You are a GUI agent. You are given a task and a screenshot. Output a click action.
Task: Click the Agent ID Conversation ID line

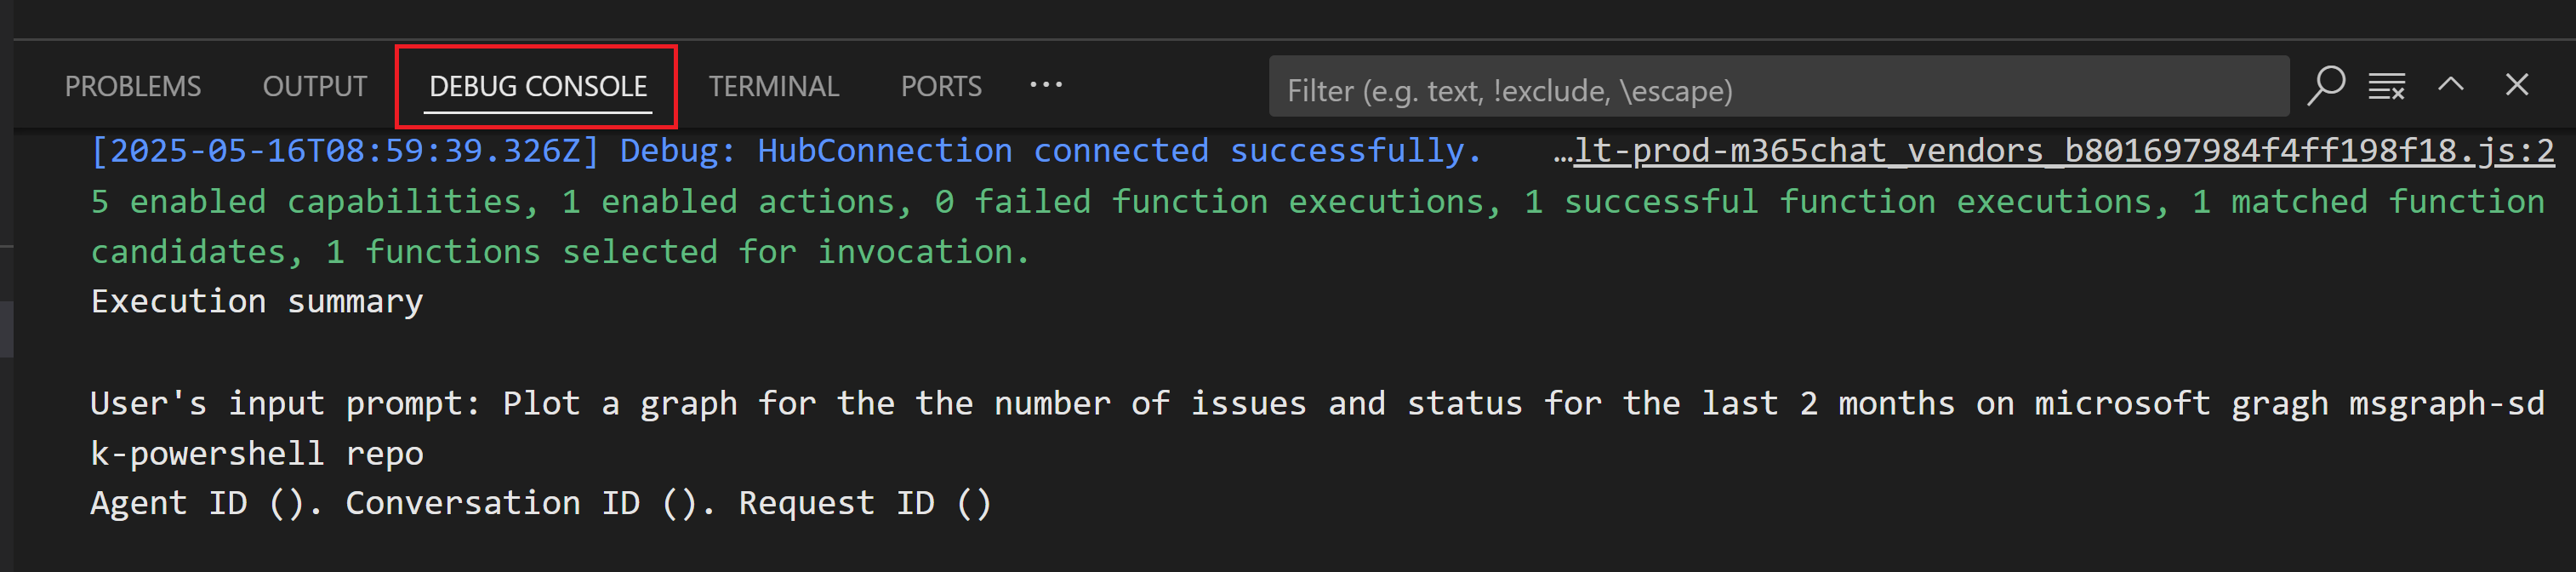click(x=540, y=503)
